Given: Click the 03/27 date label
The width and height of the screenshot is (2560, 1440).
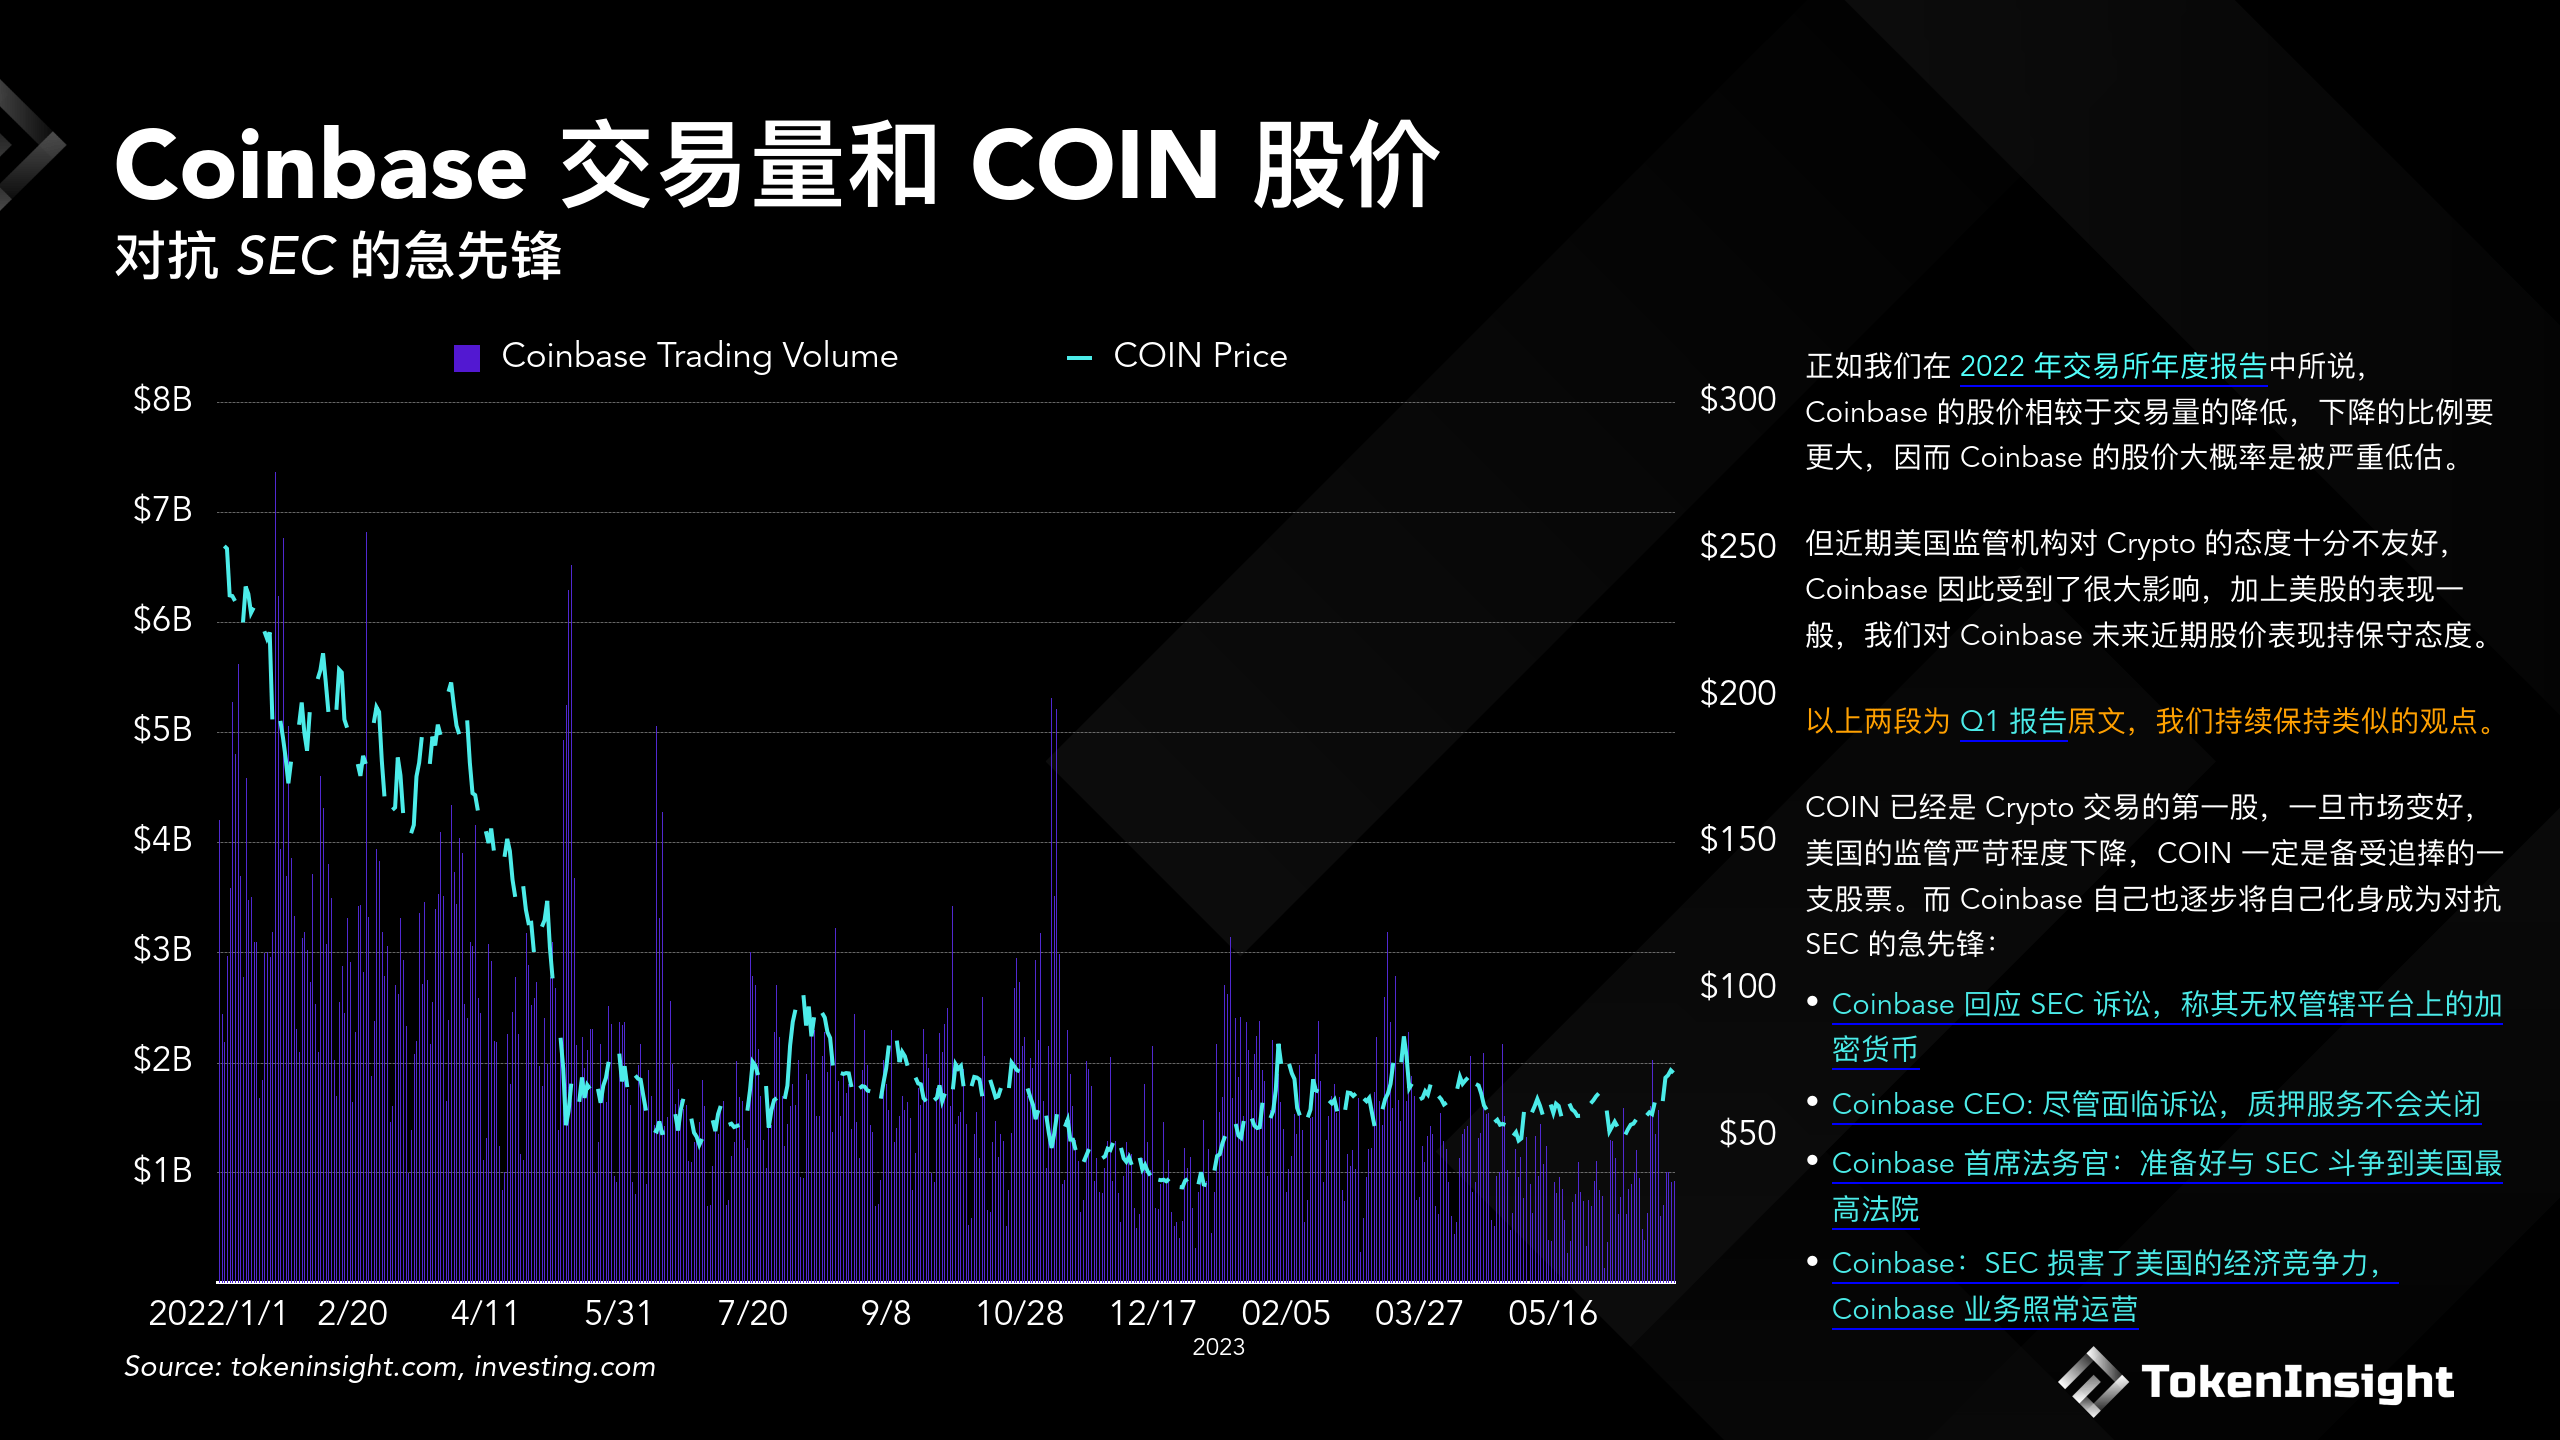Looking at the screenshot, I should click(1419, 1313).
